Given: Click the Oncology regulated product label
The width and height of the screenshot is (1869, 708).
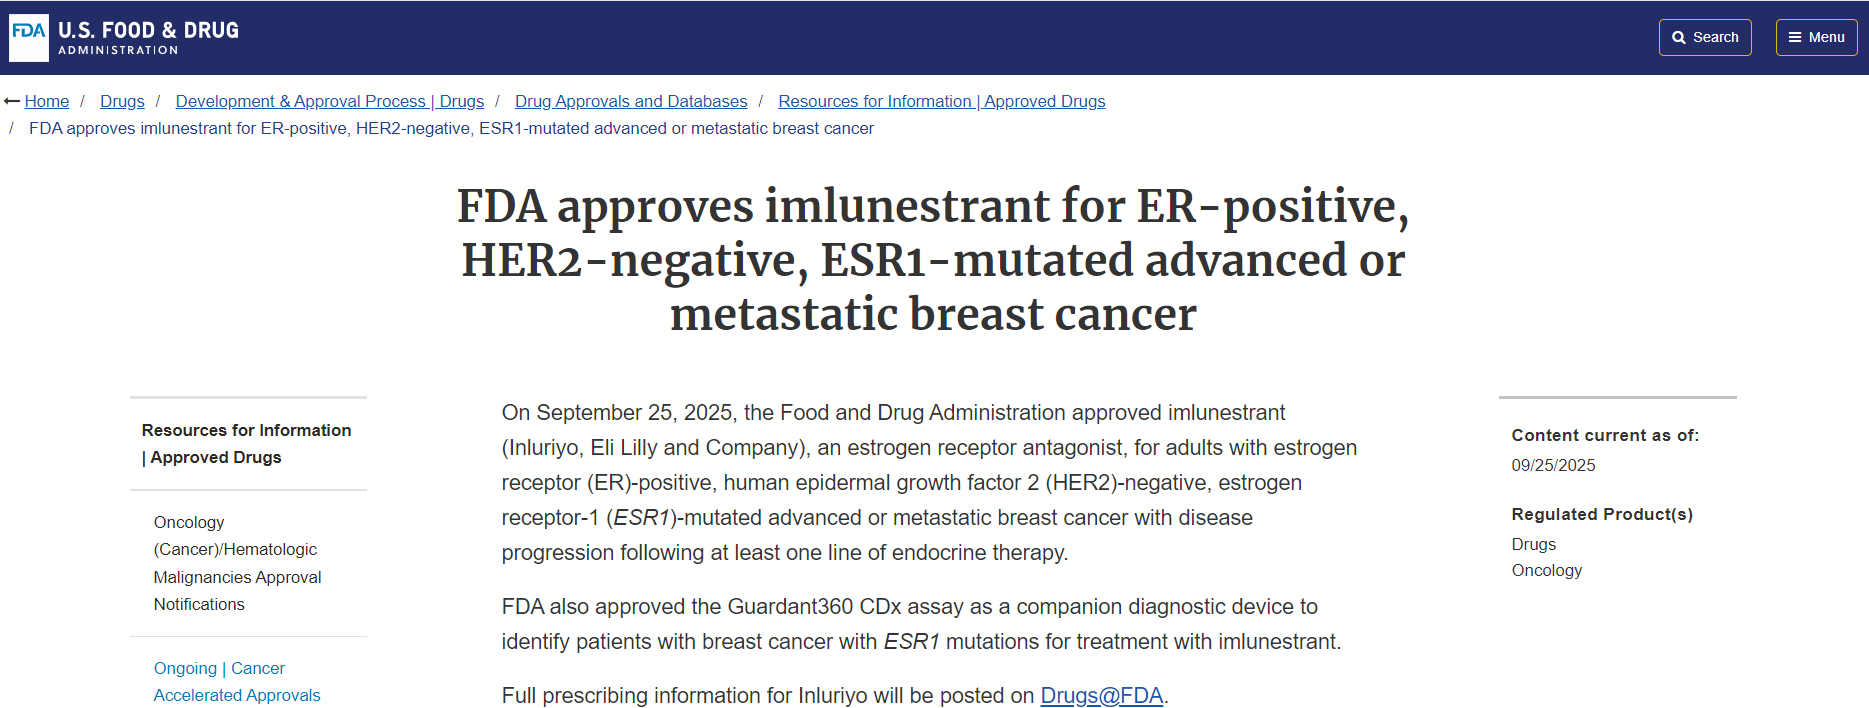Looking at the screenshot, I should coord(1546,570).
